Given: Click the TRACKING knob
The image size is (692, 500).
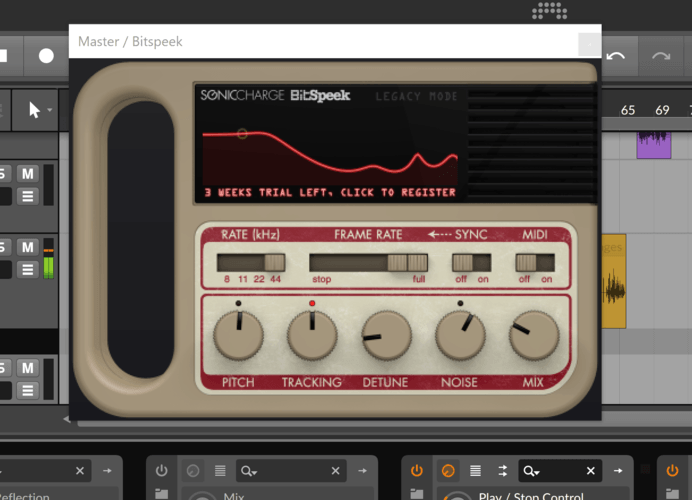Looking at the screenshot, I should tap(312, 335).
